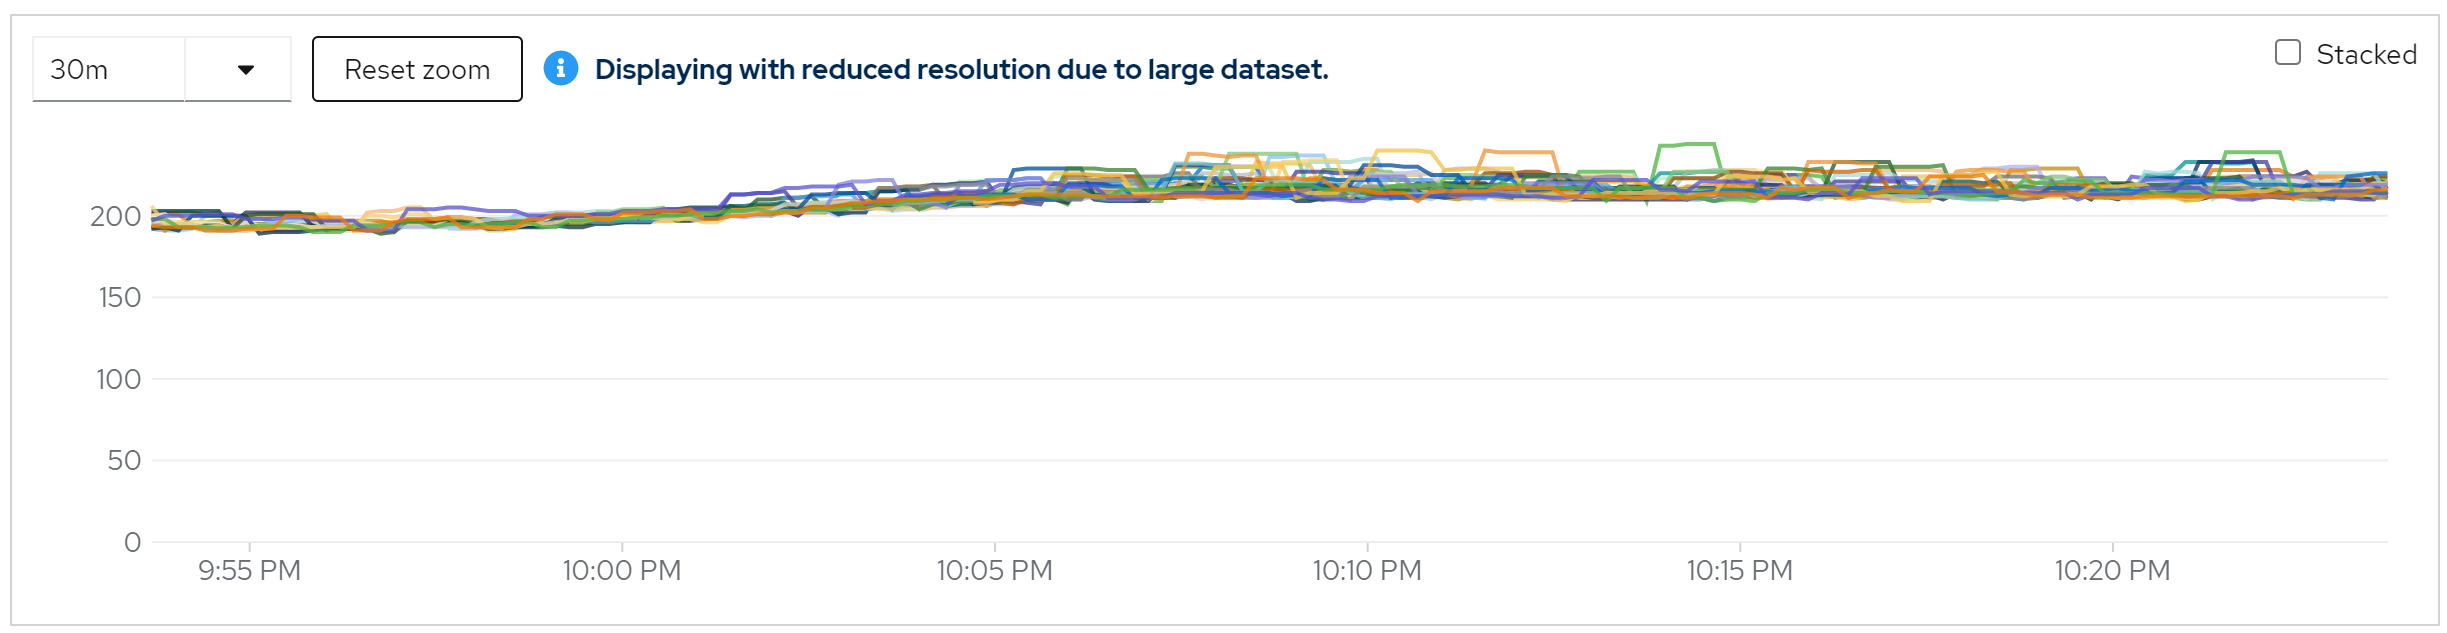
Task: Click the 150 y-axis label
Action: [x=119, y=297]
